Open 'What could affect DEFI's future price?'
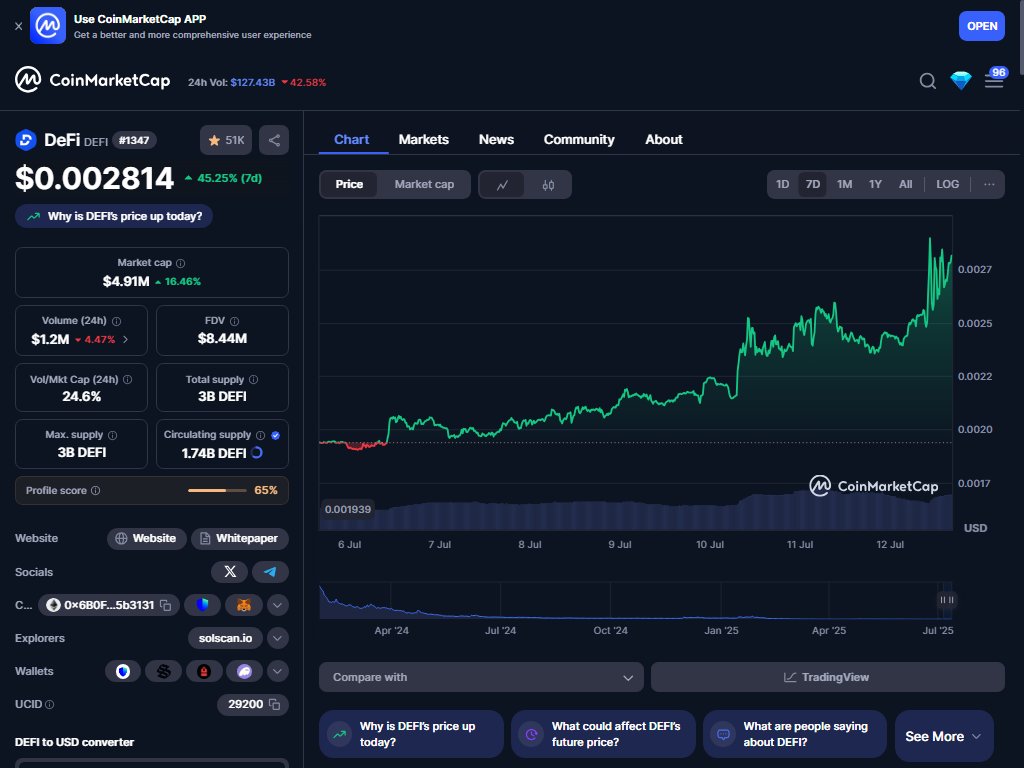The width and height of the screenshot is (1024, 768). point(603,734)
